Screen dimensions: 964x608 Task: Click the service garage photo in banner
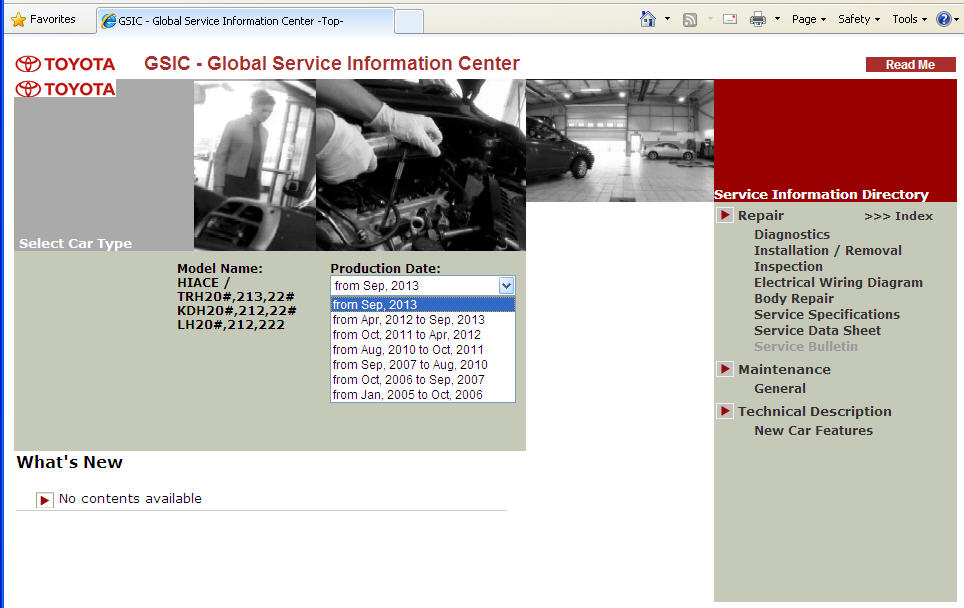click(620, 140)
